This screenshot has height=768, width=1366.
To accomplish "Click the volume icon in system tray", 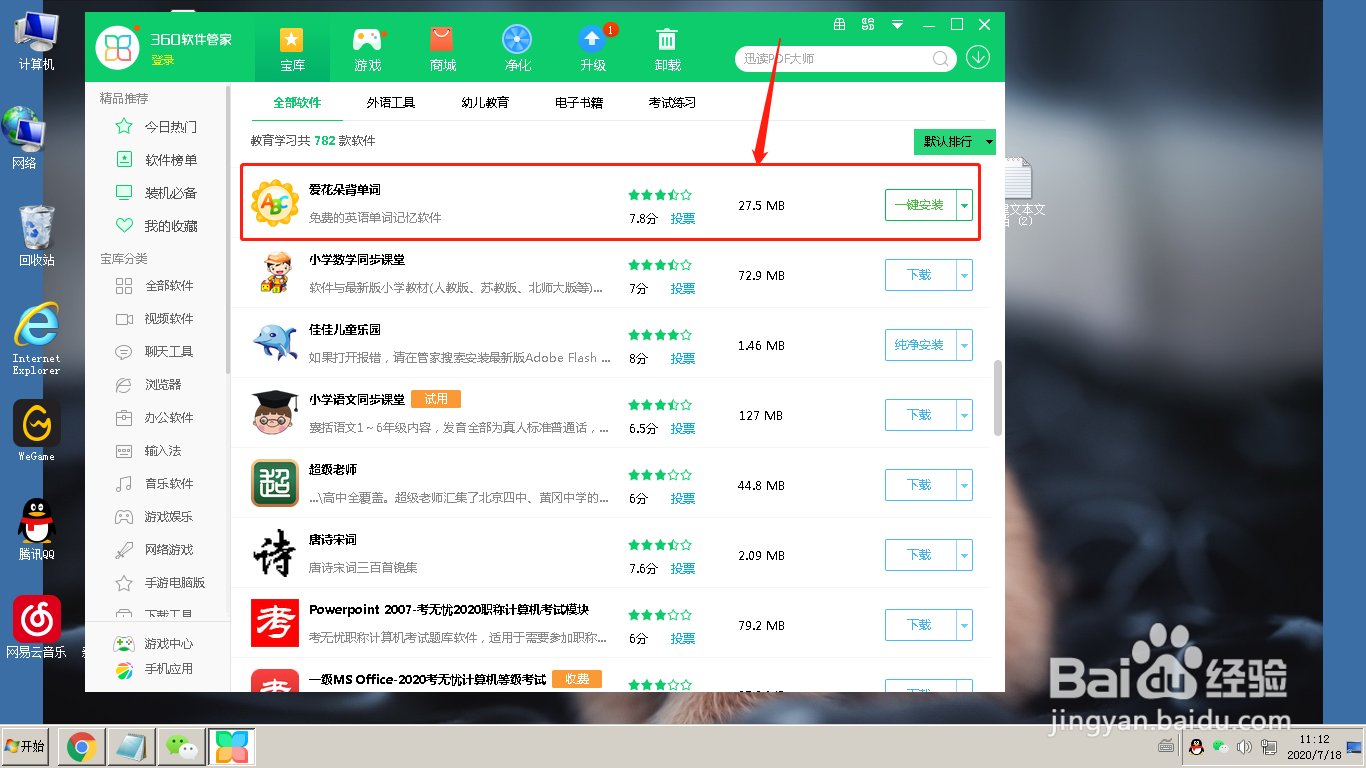I will click(1244, 747).
